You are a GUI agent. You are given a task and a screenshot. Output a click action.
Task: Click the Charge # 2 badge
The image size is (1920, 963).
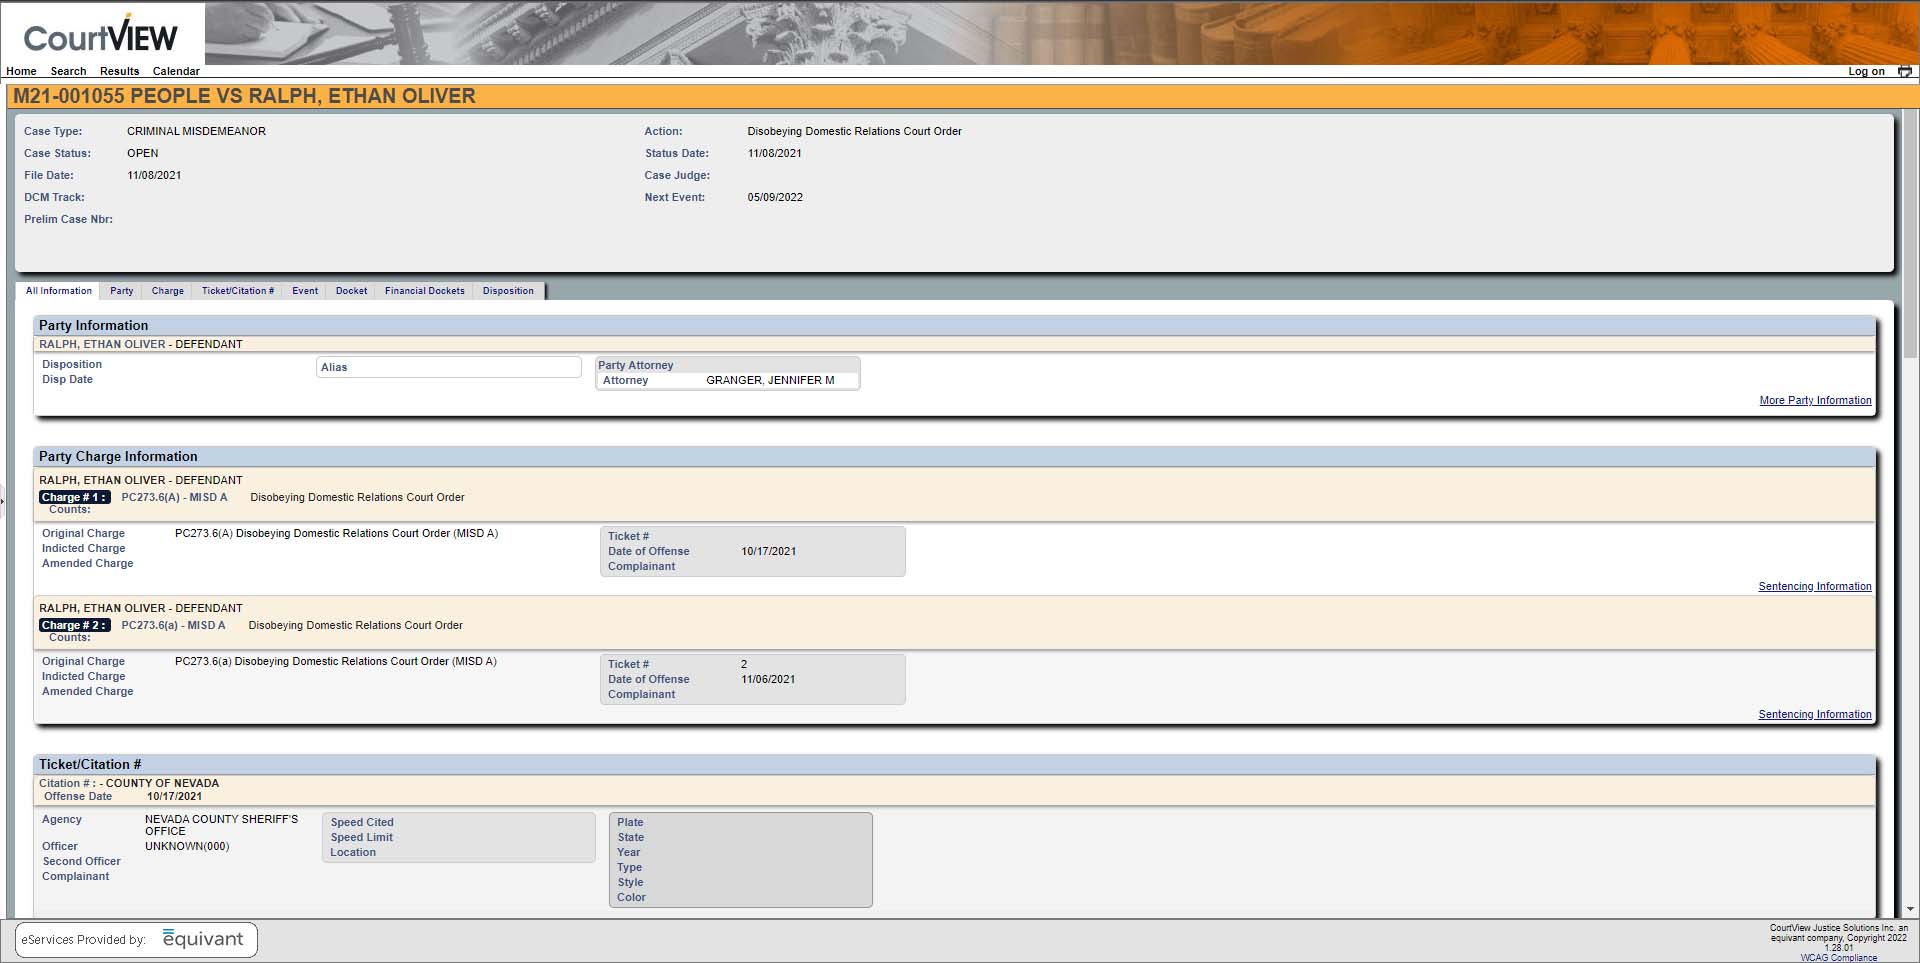coord(74,625)
